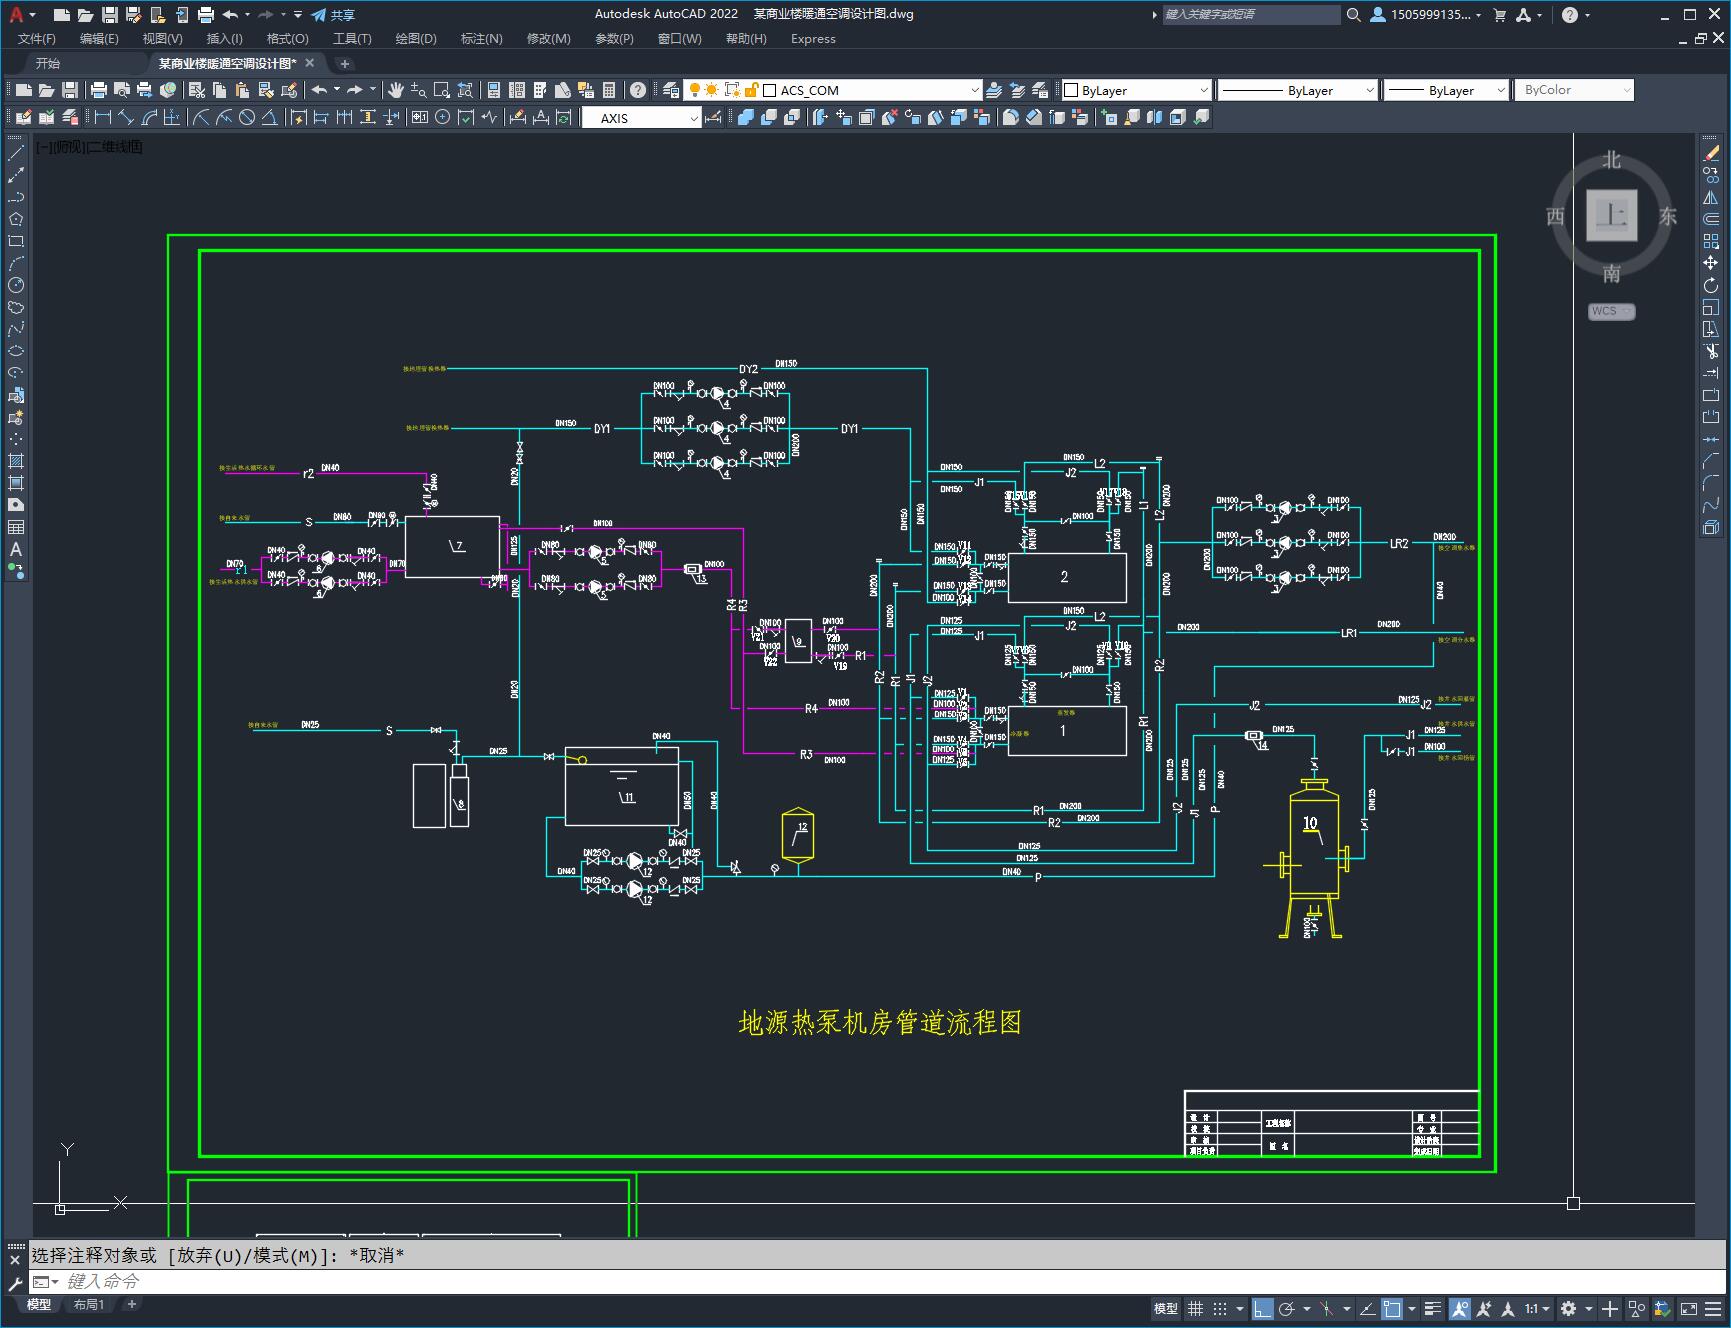Screen dimensions: 1731x1328
Task: Click the Diameter dimension tool
Action: click(x=247, y=117)
